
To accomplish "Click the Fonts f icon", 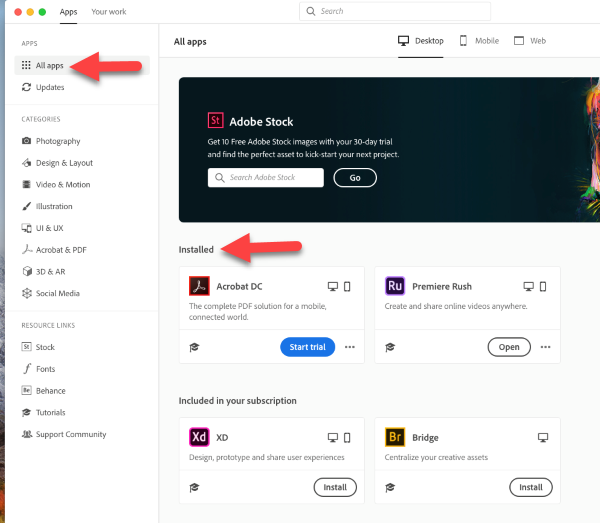I will [27, 369].
